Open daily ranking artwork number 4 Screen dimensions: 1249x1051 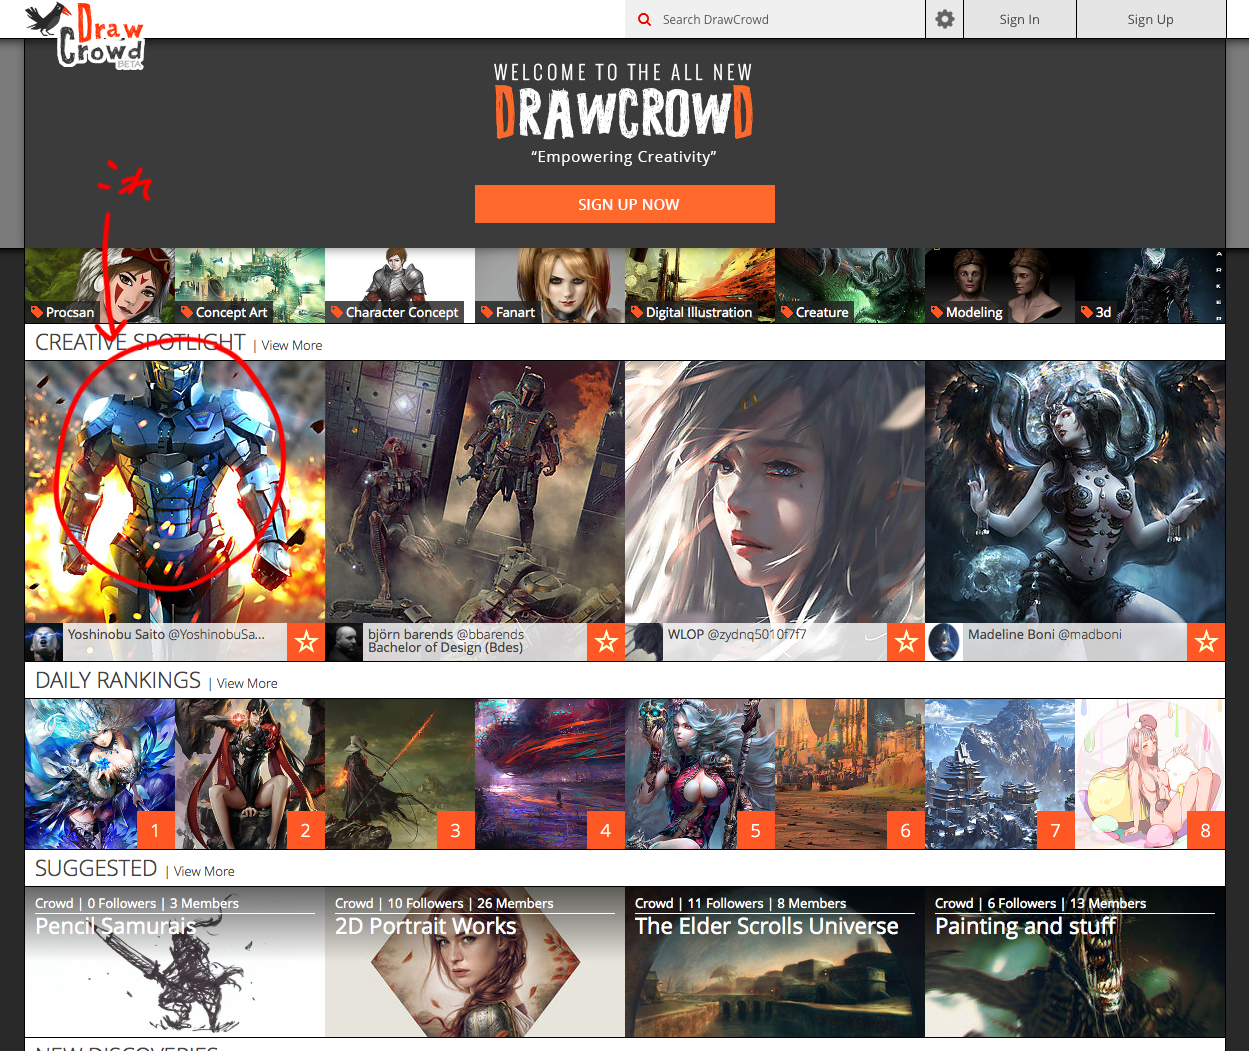[550, 774]
